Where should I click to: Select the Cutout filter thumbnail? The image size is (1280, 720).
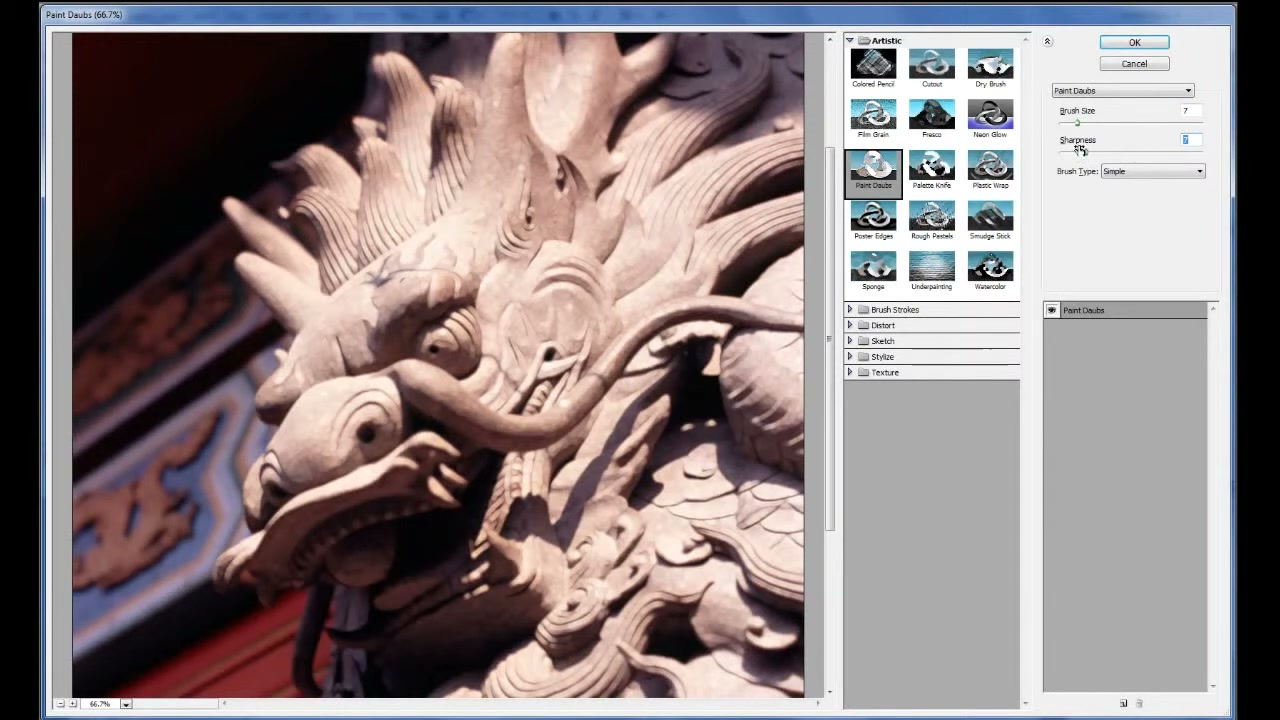[x=931, y=68]
